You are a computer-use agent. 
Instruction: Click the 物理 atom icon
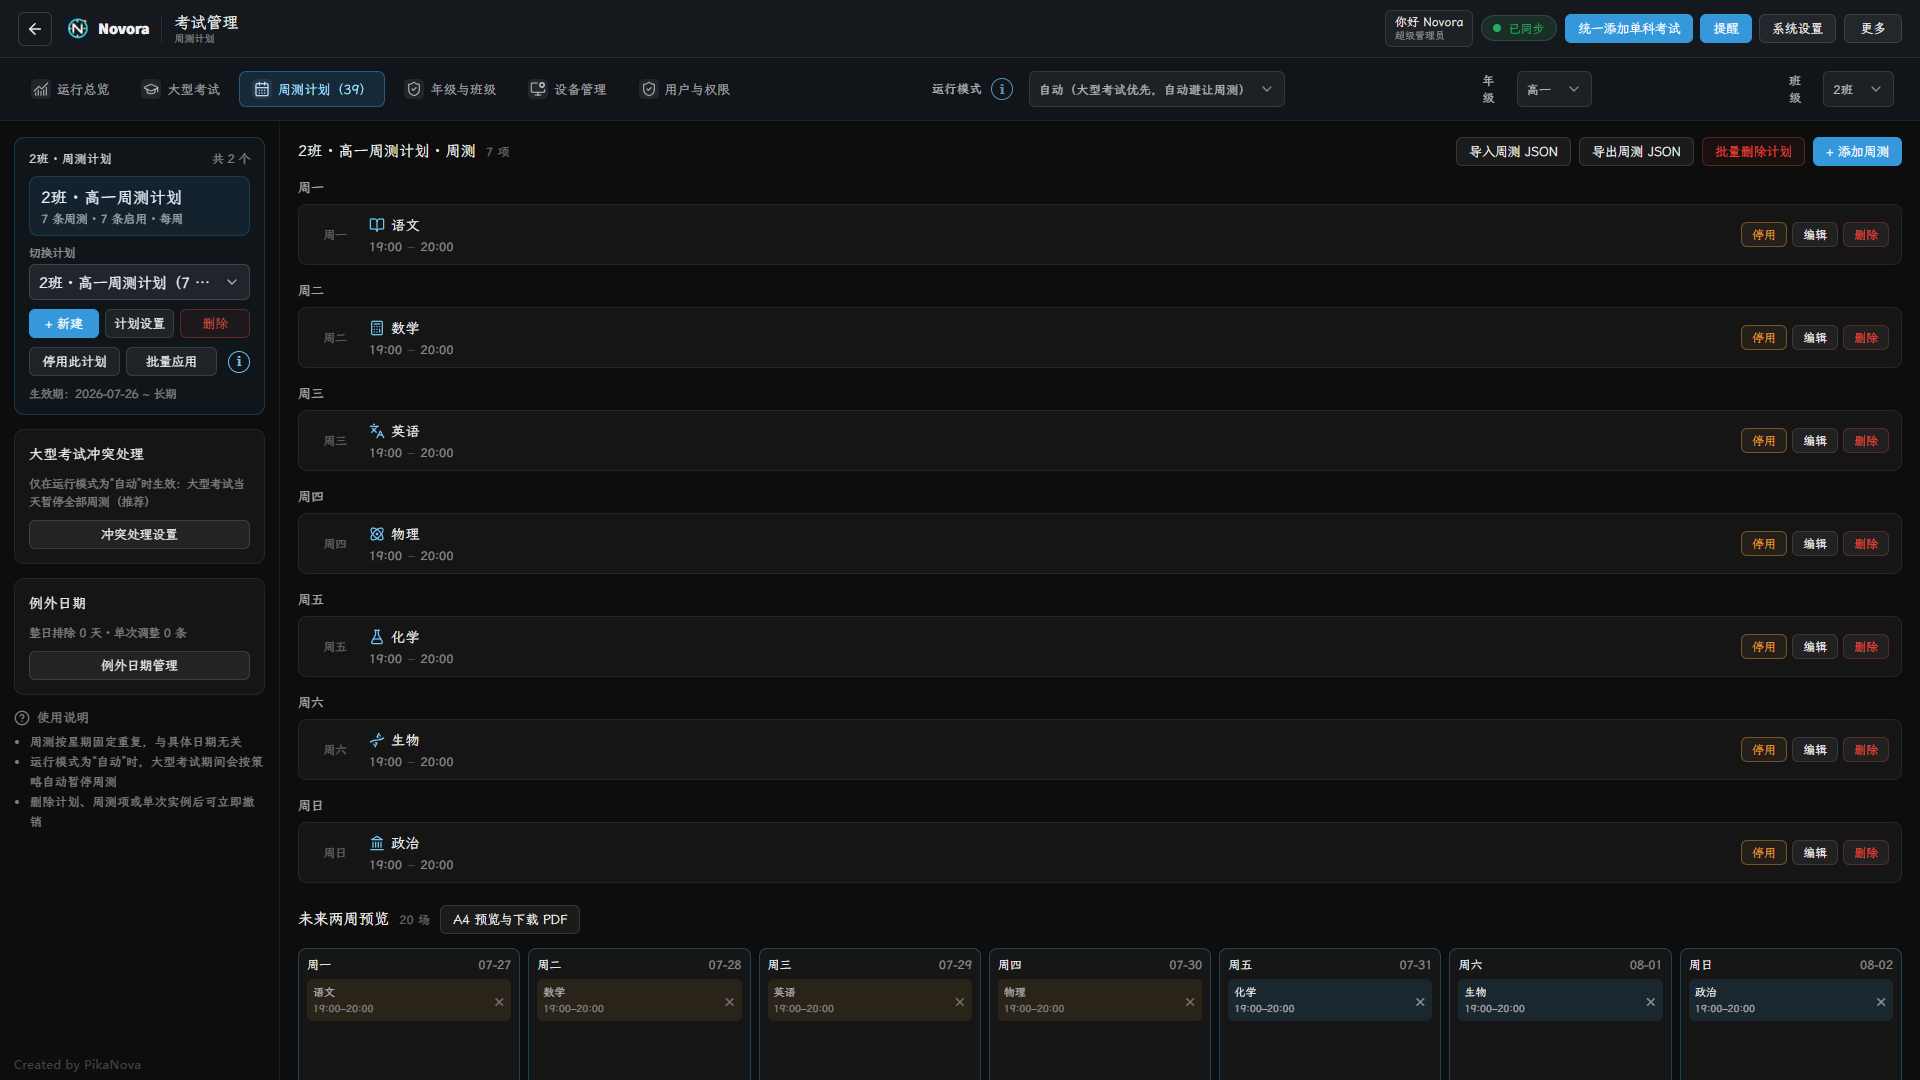[377, 534]
